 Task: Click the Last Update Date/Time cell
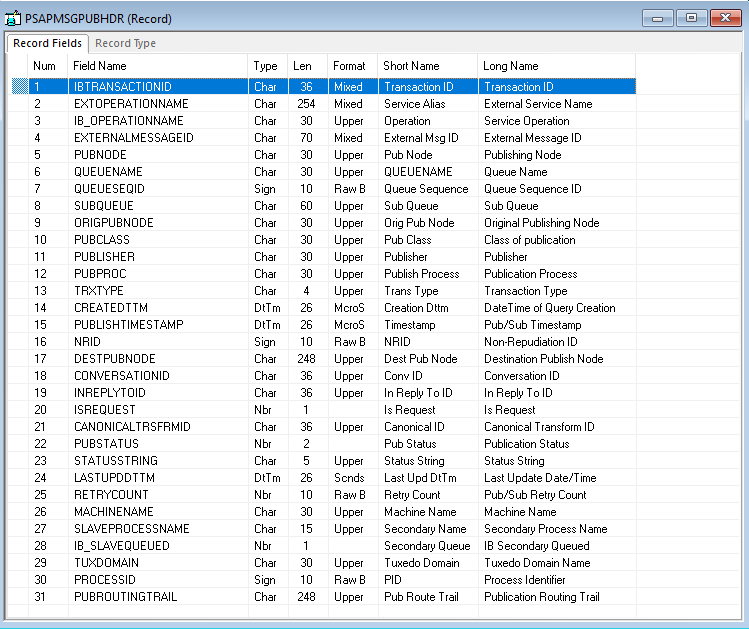pyautogui.click(x=540, y=478)
